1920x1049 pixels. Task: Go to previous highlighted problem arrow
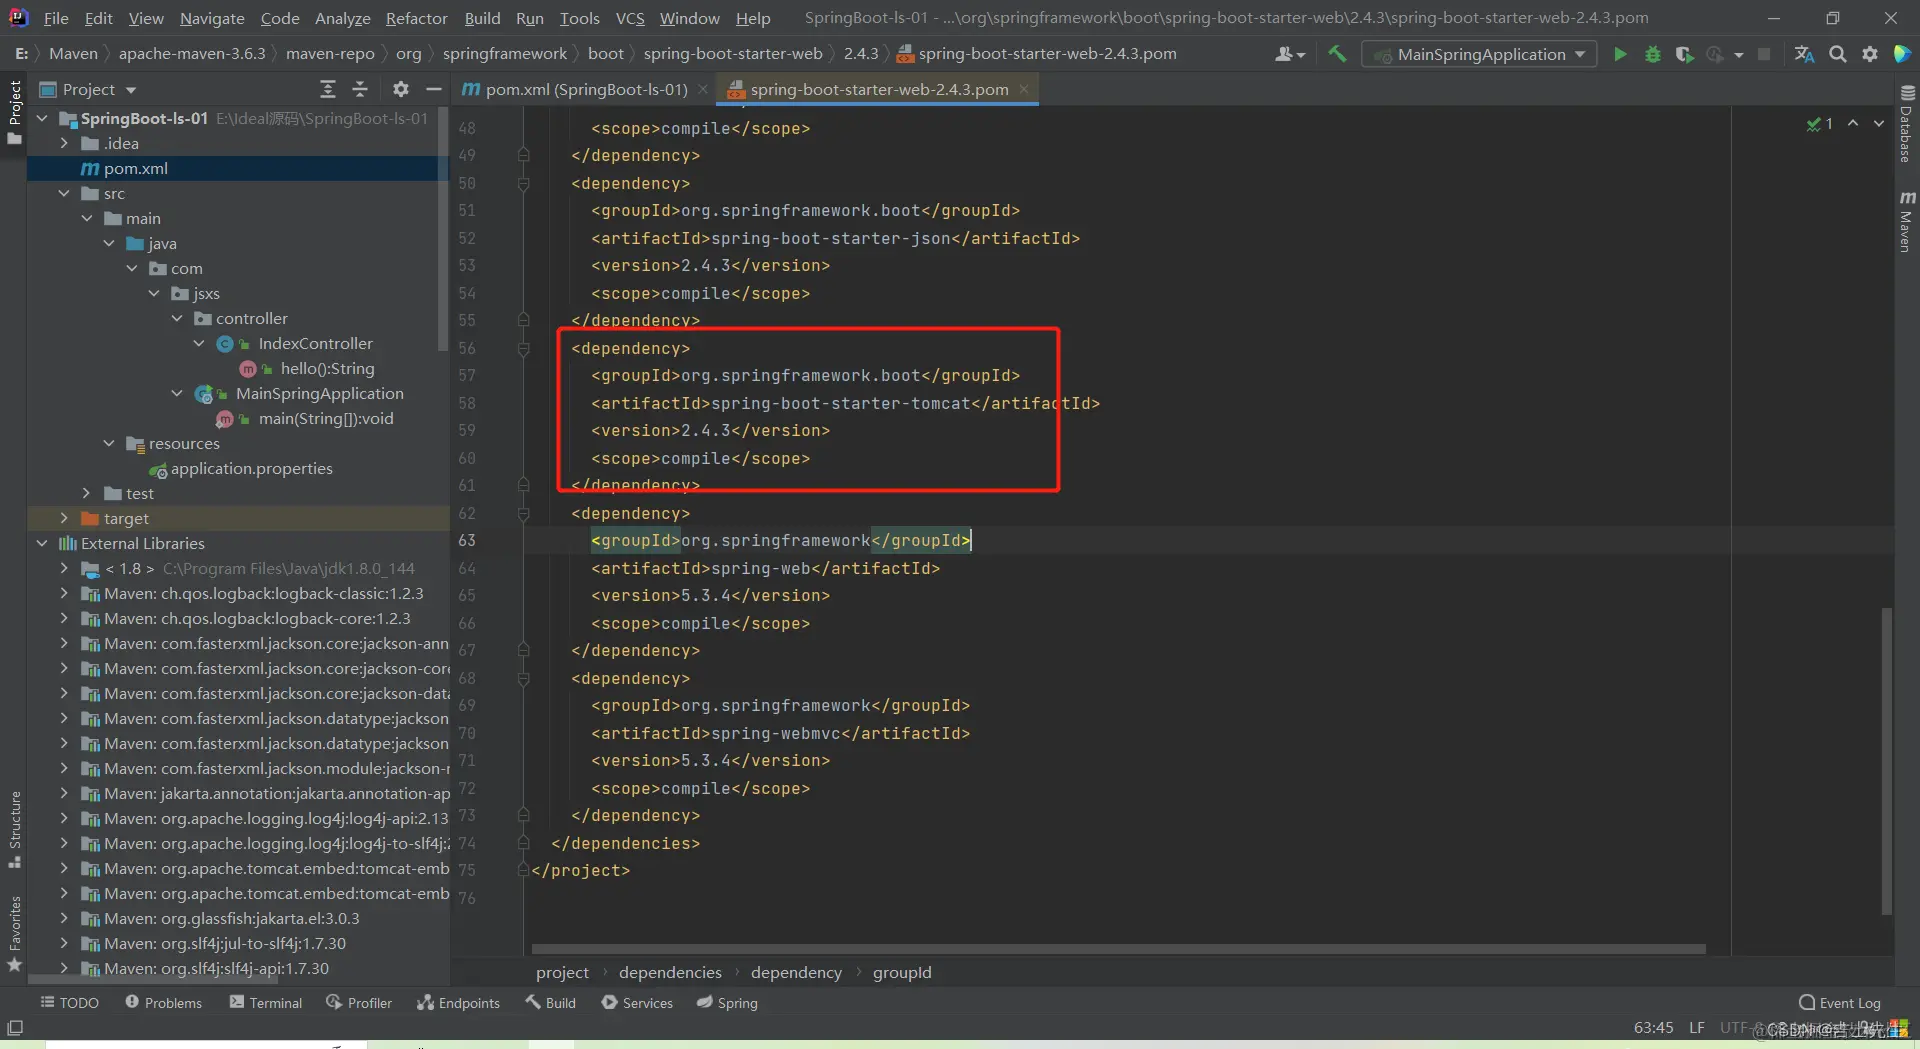click(x=1853, y=123)
